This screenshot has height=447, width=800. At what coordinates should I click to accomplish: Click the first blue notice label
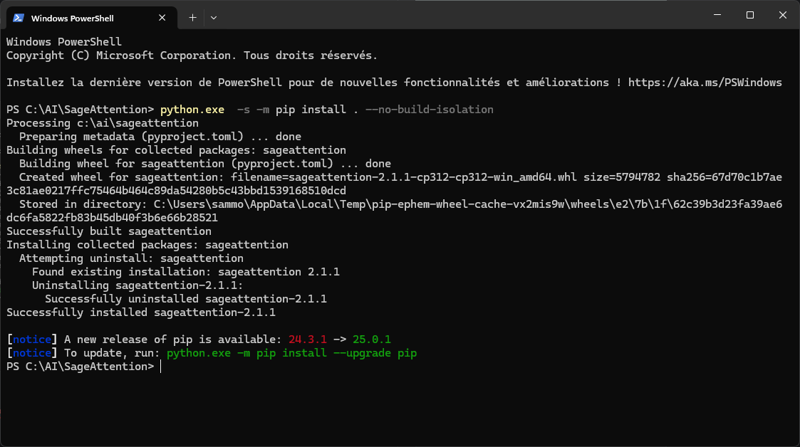pyautogui.click(x=32, y=340)
